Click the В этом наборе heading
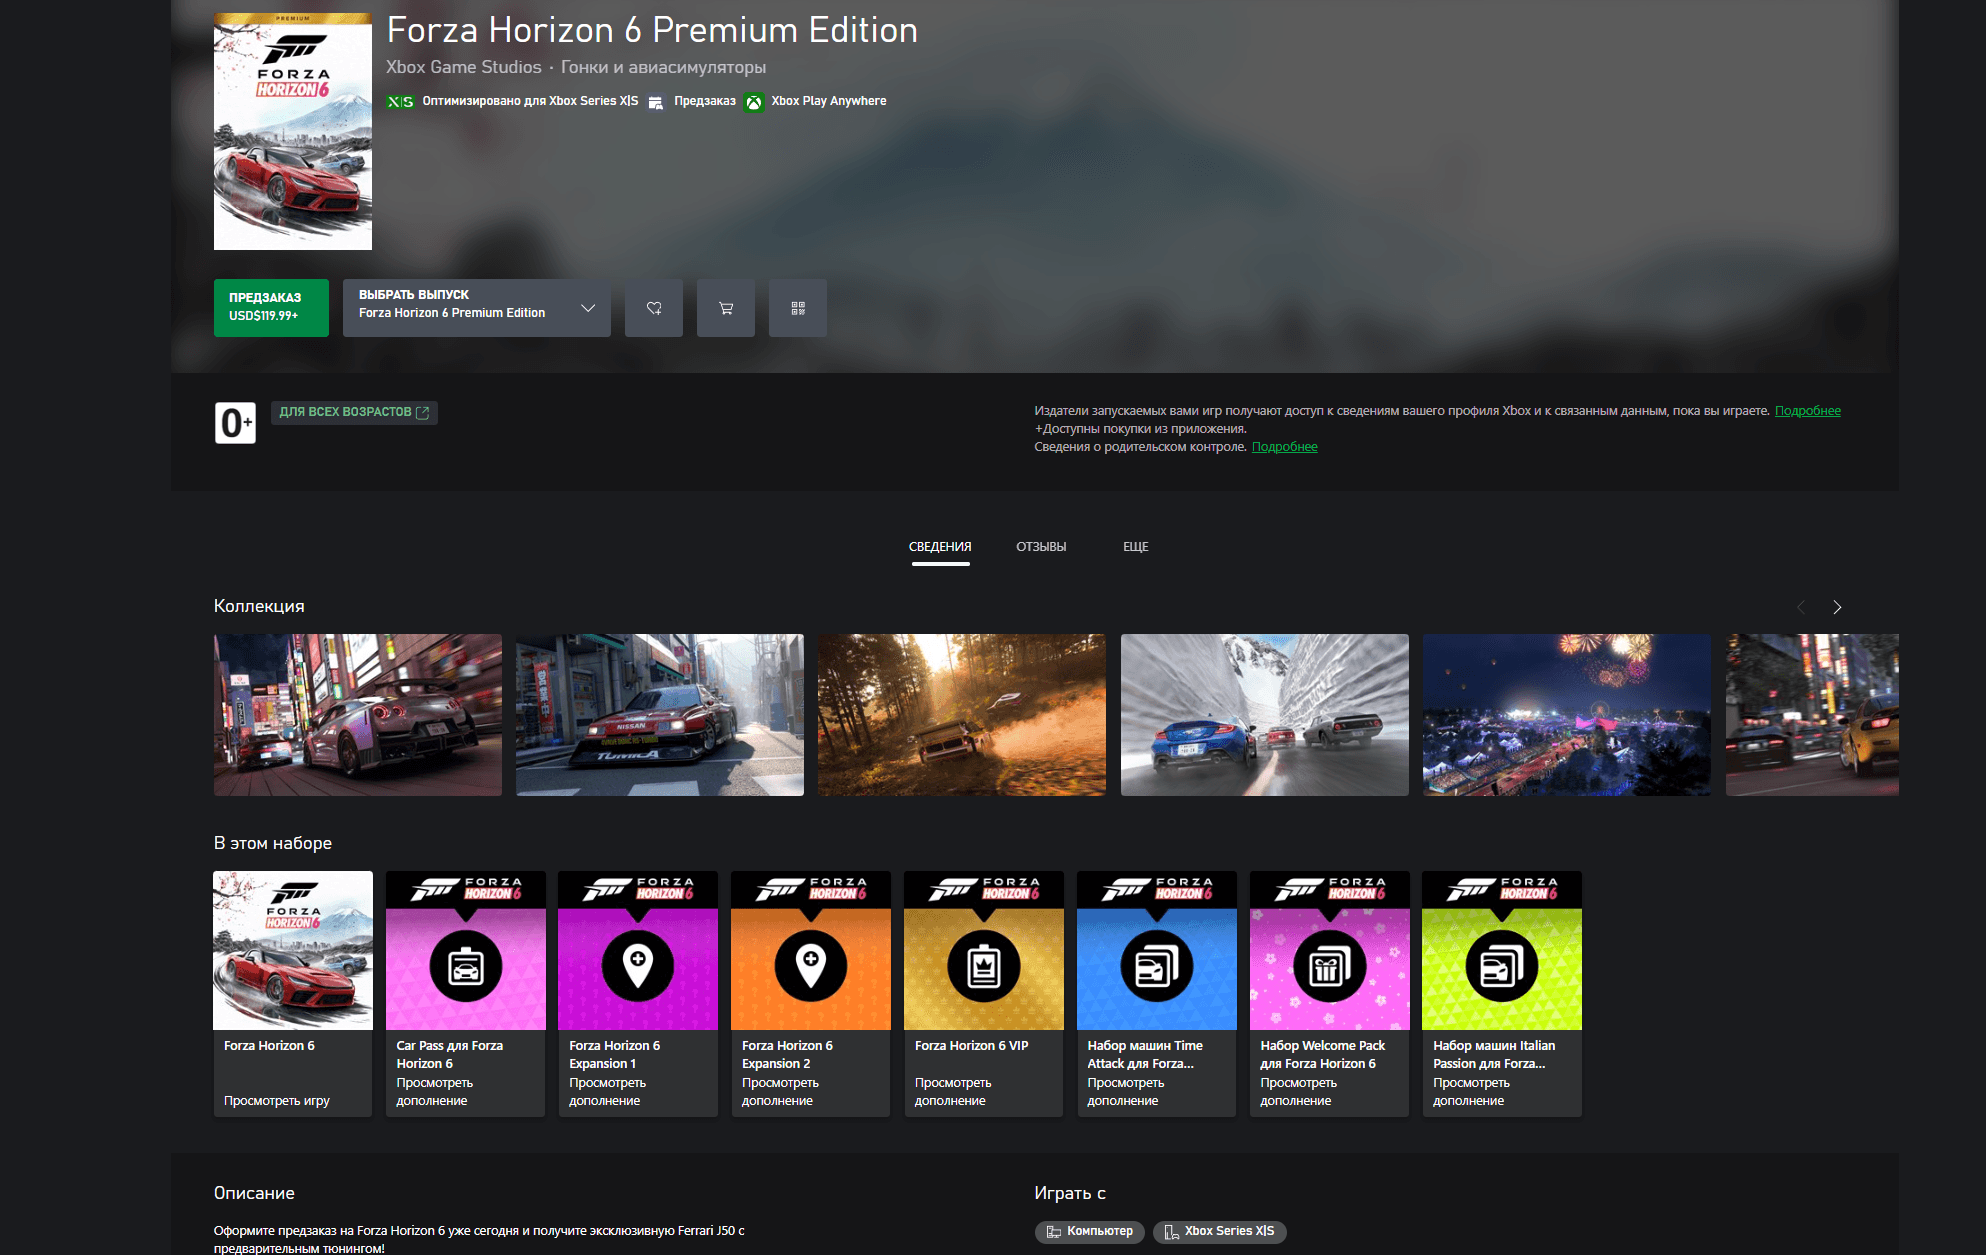 pos(273,843)
